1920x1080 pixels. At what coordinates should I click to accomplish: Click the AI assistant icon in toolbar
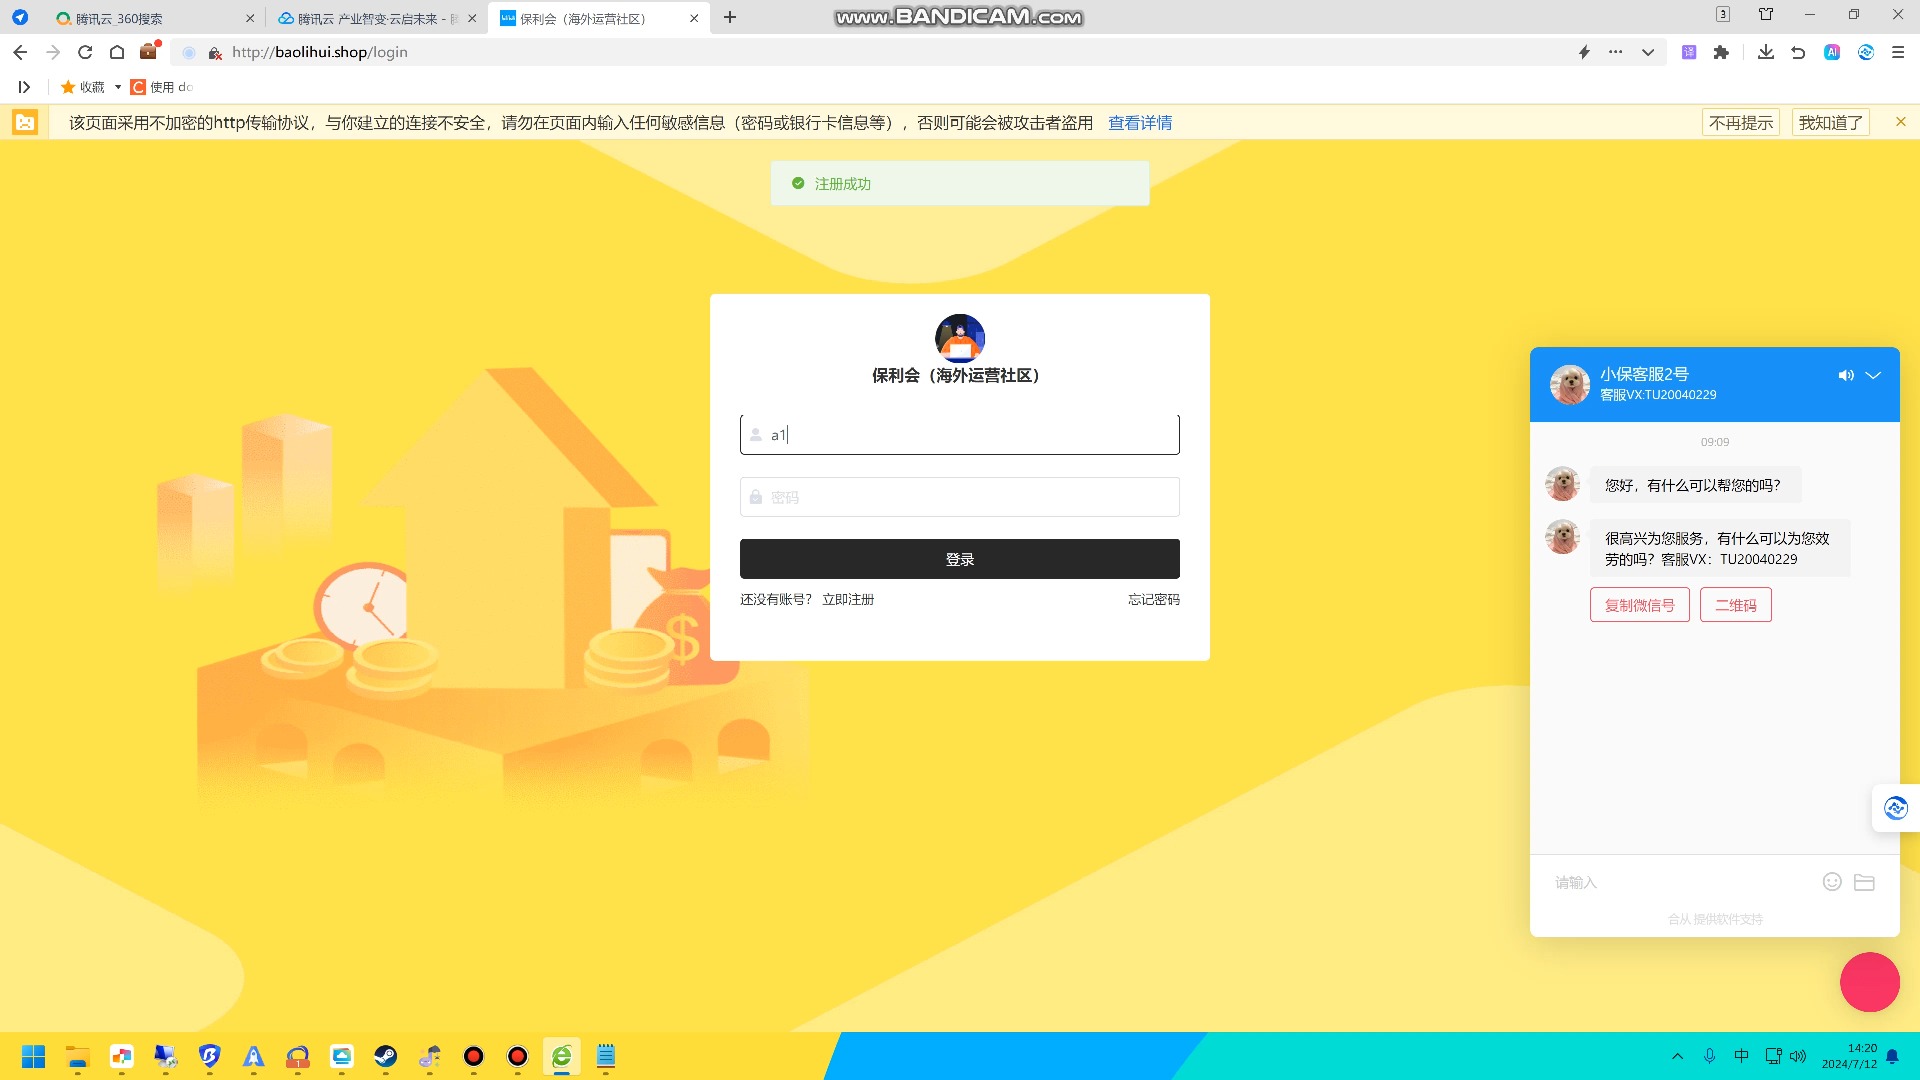click(x=1832, y=52)
